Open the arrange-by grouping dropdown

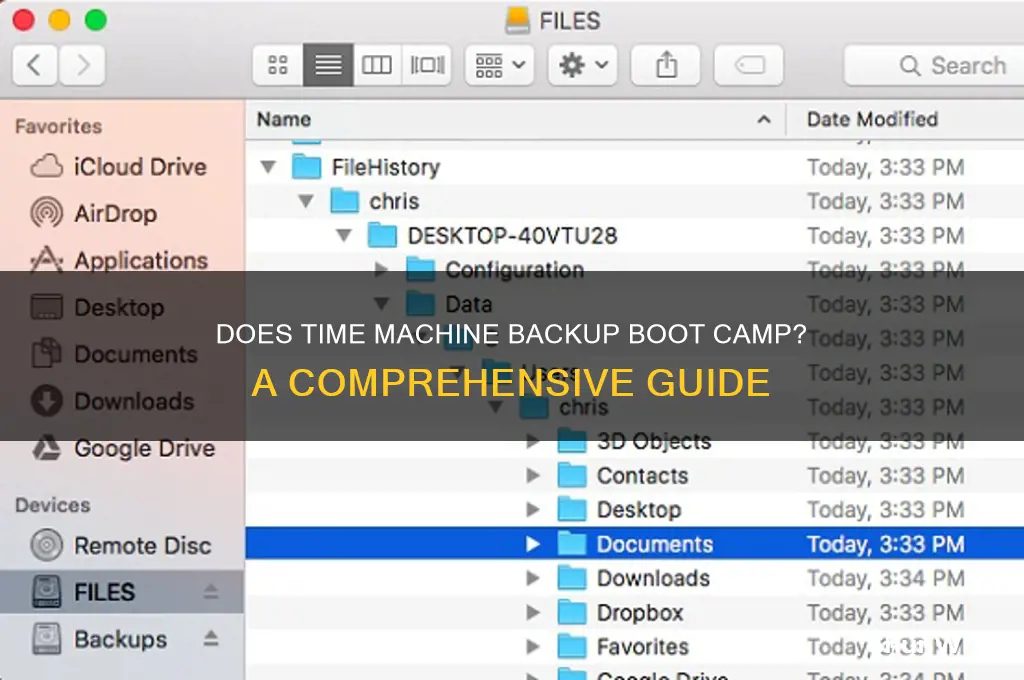[500, 65]
